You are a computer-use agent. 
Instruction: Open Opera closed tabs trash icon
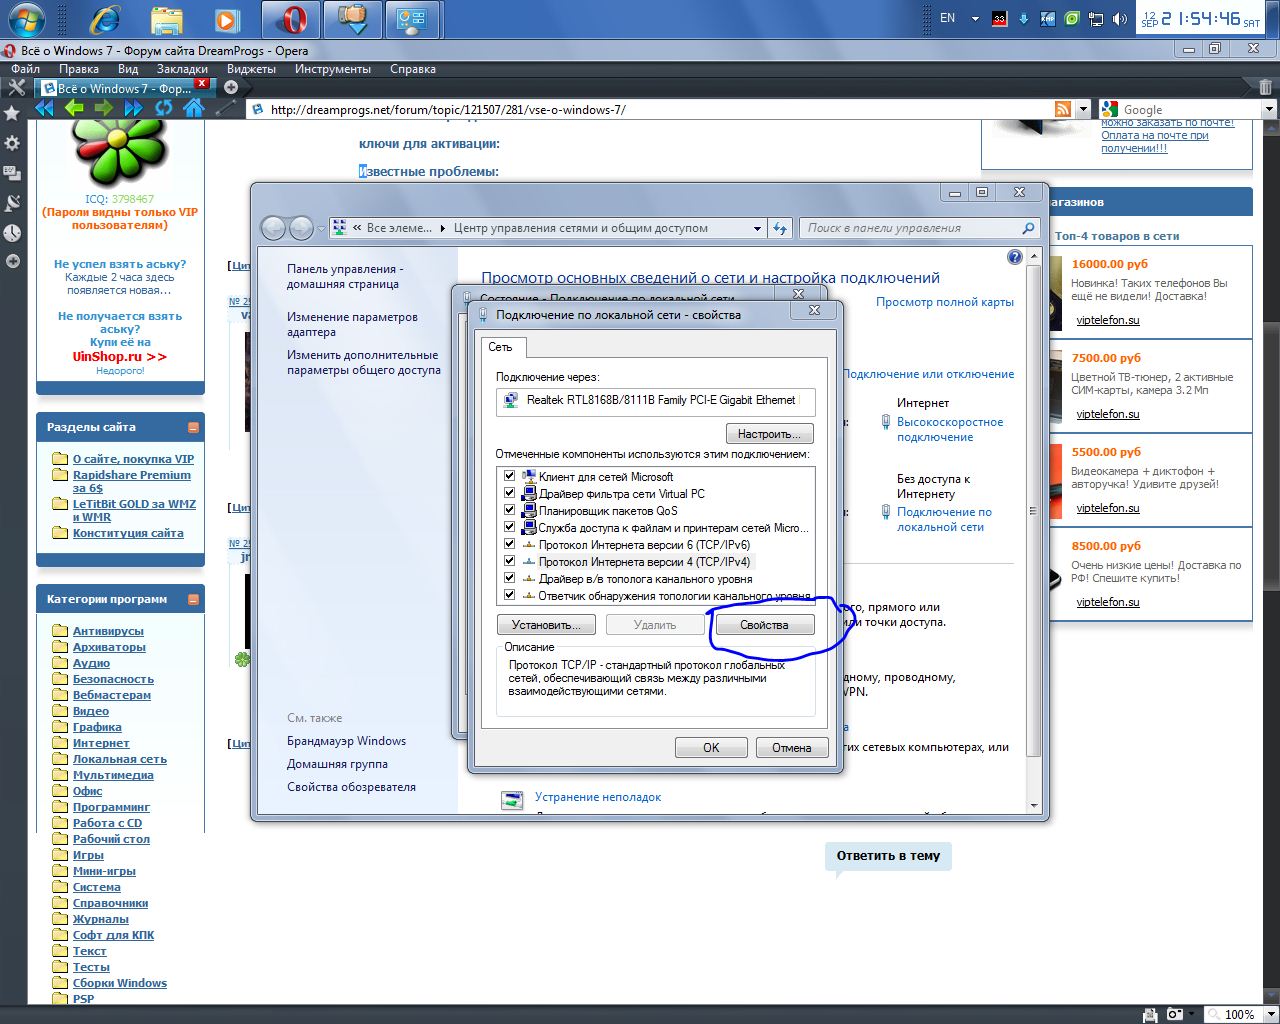(1267, 88)
